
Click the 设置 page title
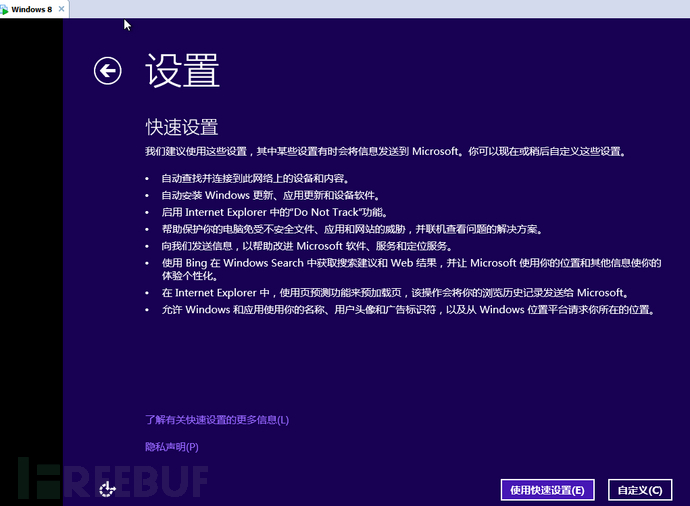pos(182,70)
